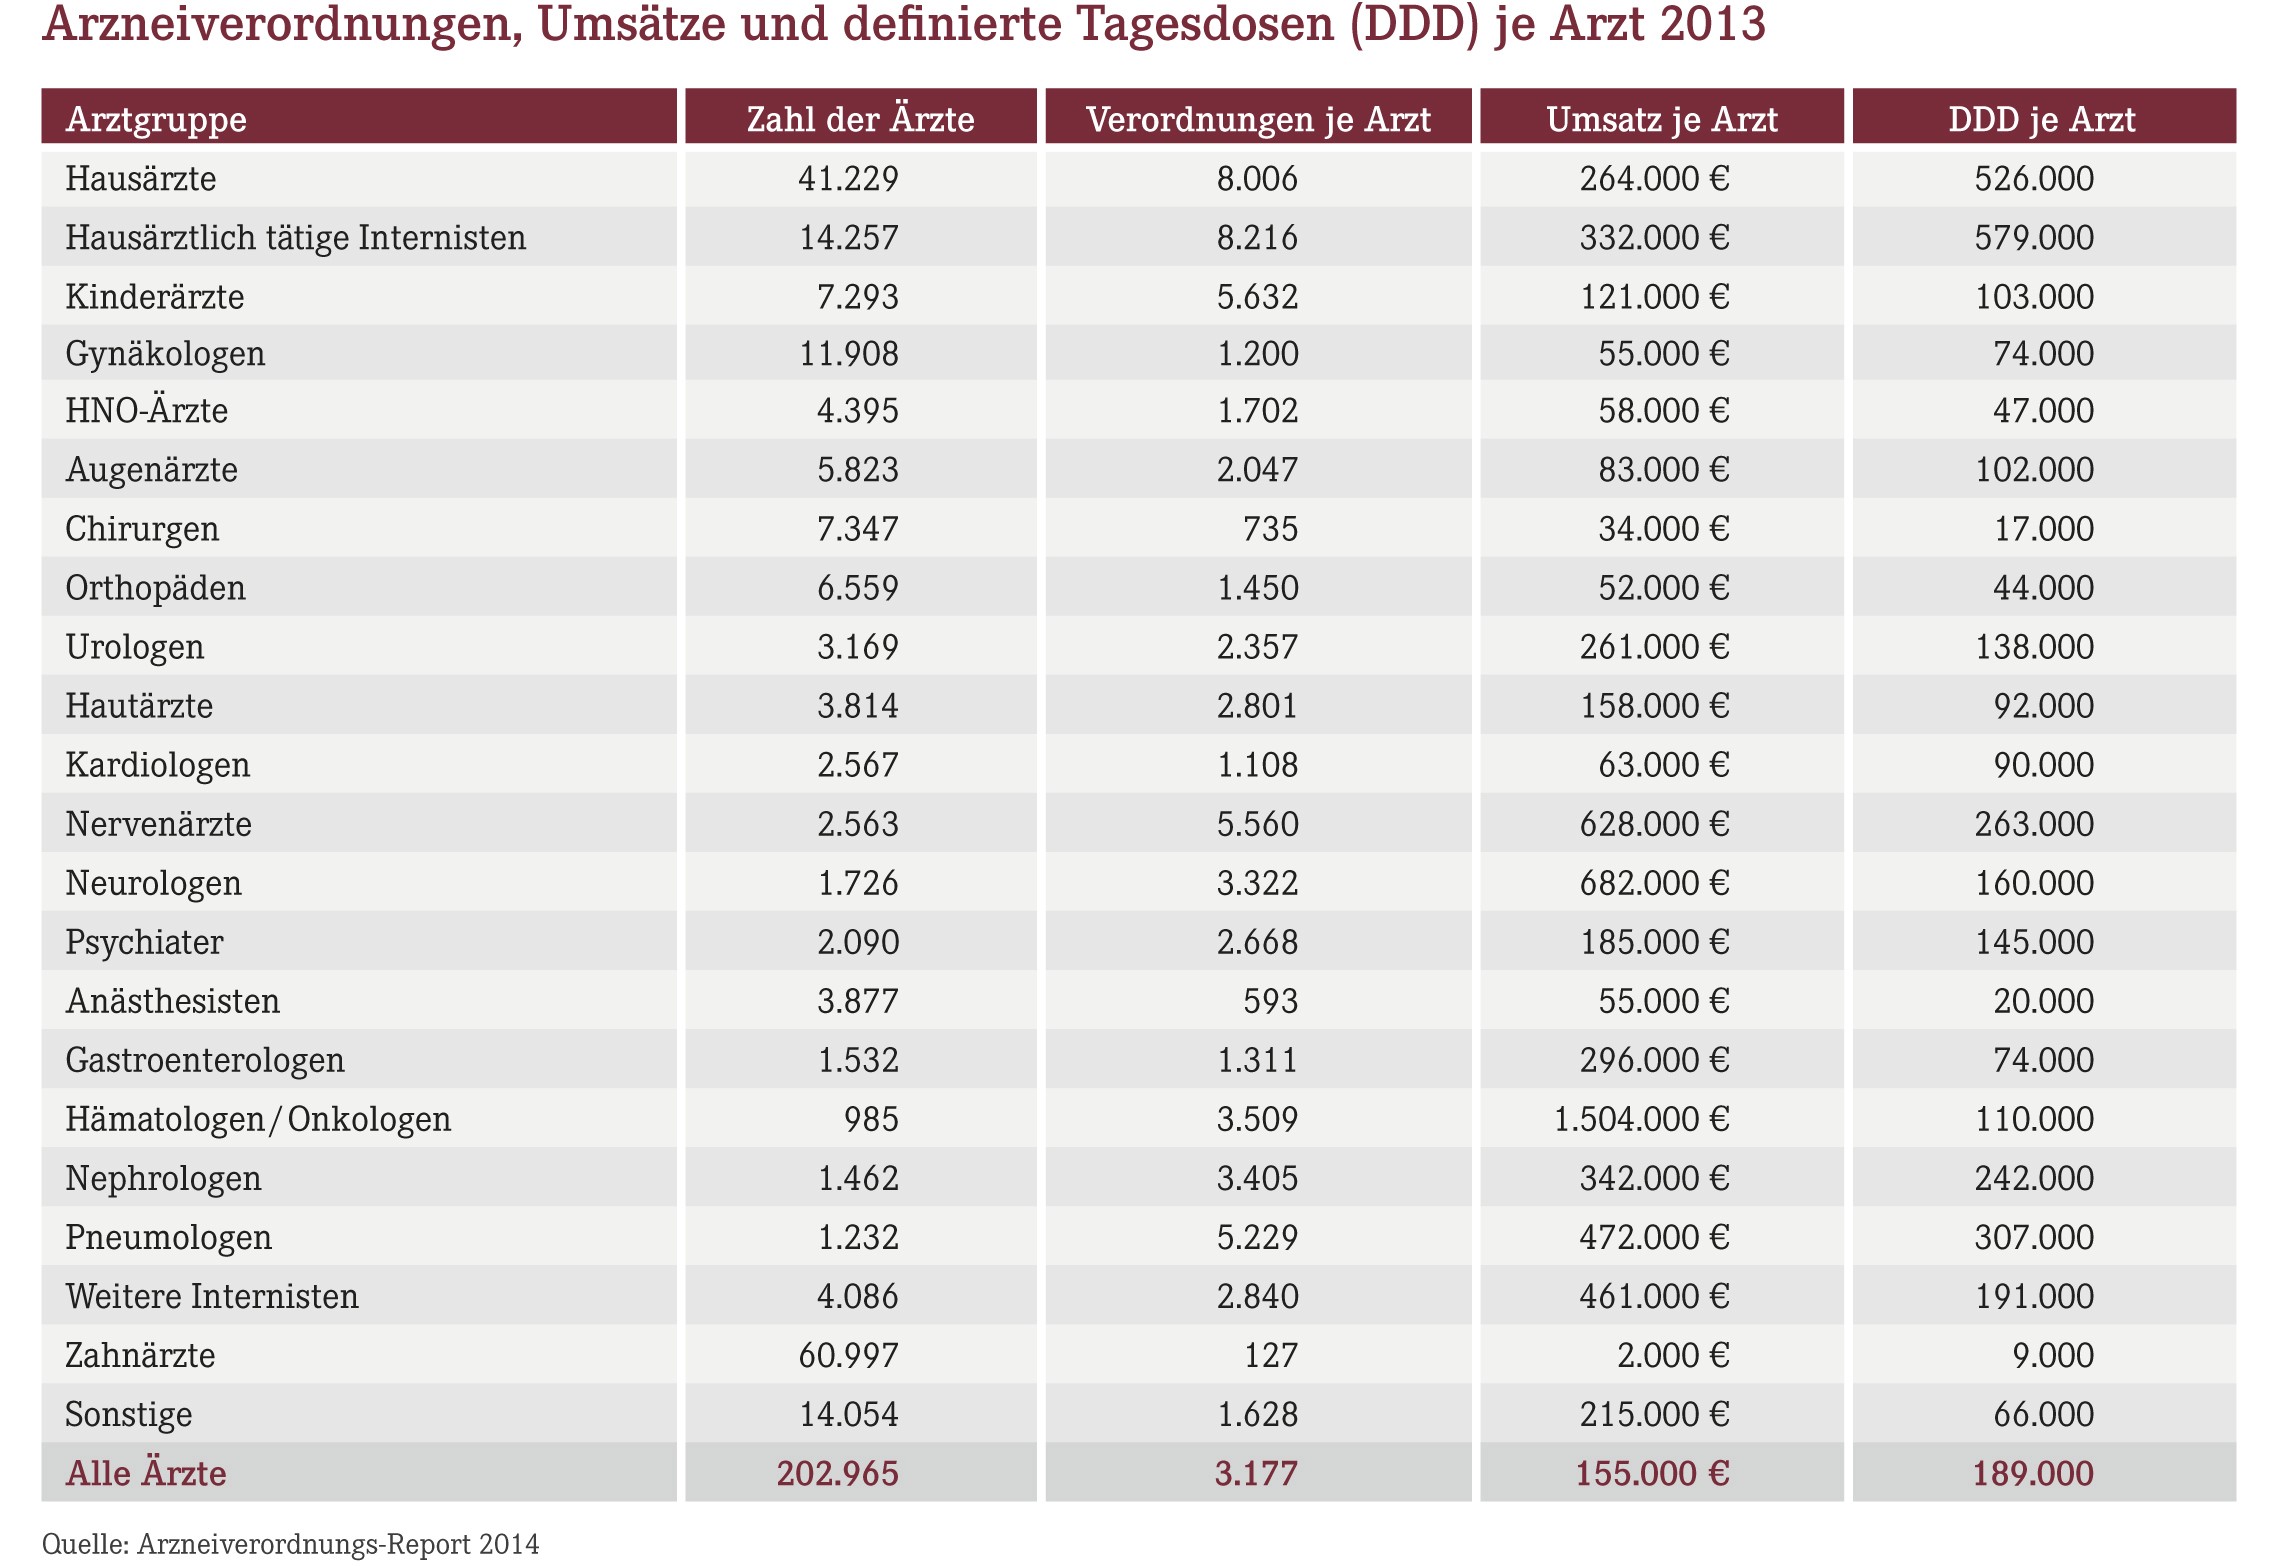2278x1566 pixels.
Task: Click the 'DDD je Arzt' column header
Action: [2044, 117]
